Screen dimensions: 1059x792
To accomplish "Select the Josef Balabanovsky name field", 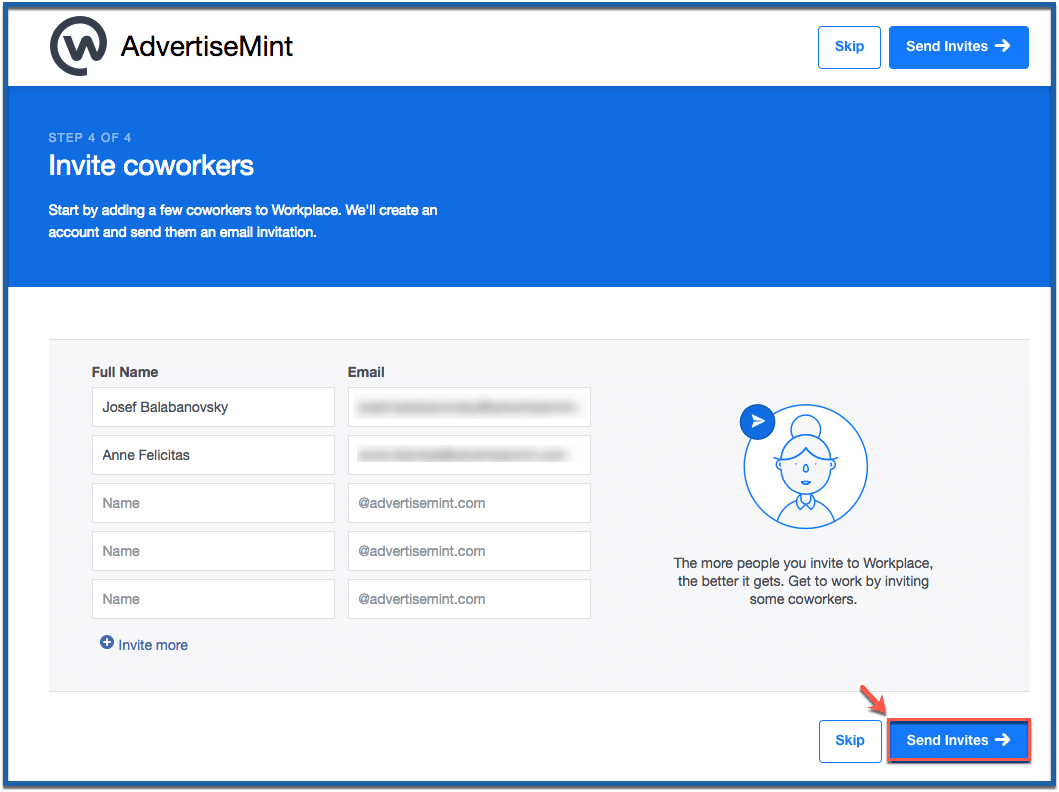I will [213, 407].
